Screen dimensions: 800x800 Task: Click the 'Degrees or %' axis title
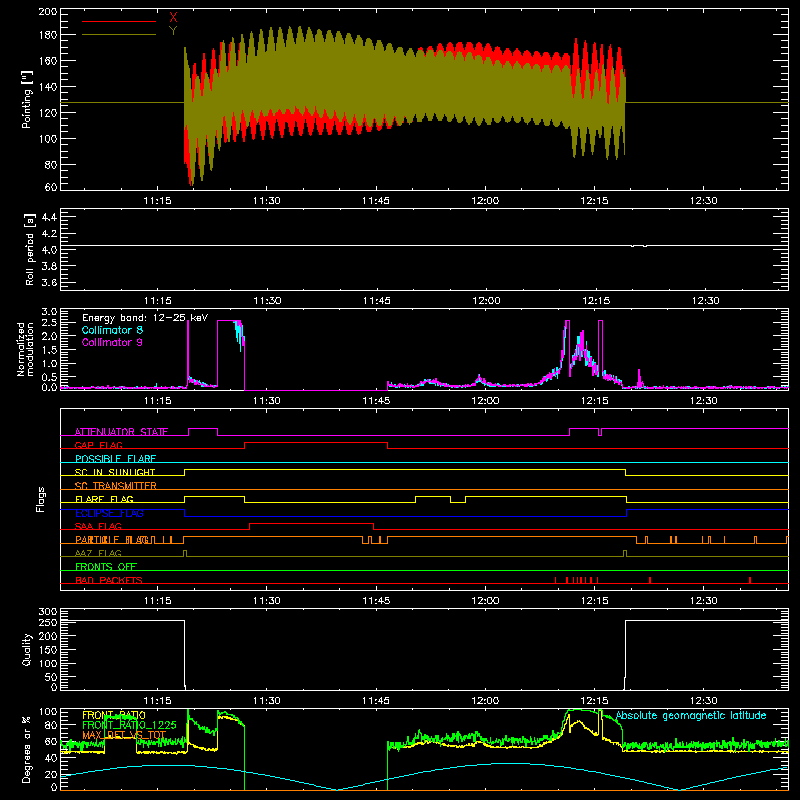(27, 749)
